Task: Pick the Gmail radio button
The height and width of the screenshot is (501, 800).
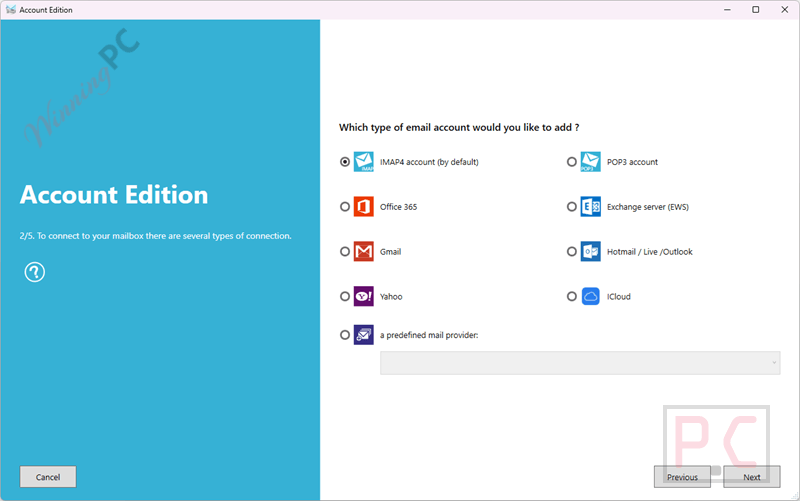Action: click(x=345, y=252)
